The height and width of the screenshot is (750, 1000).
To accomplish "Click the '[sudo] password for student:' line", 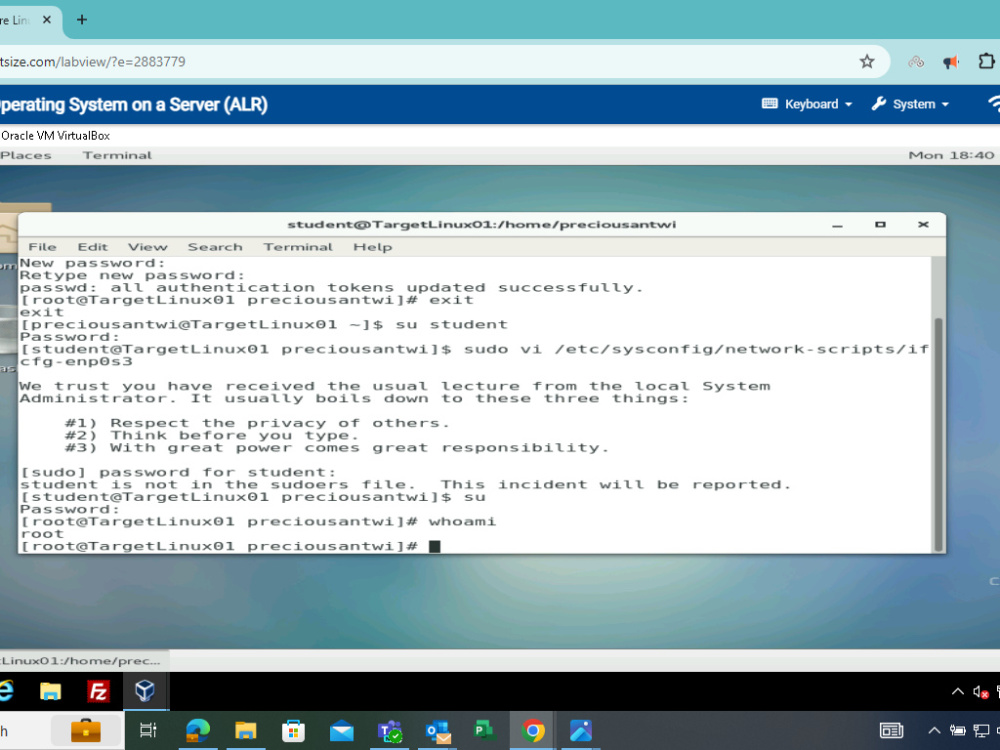I will tap(178, 473).
